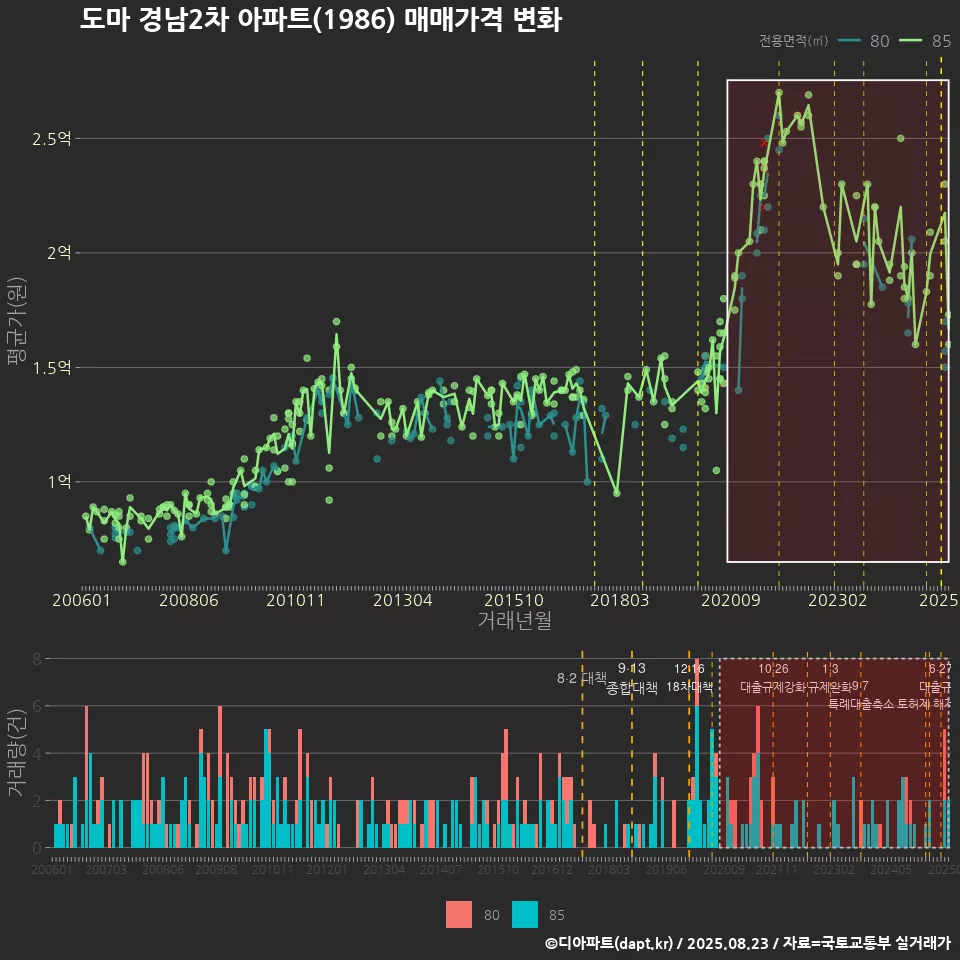The height and width of the screenshot is (960, 960).
Task: Click the 1억 y-axis label
Action: [59, 481]
